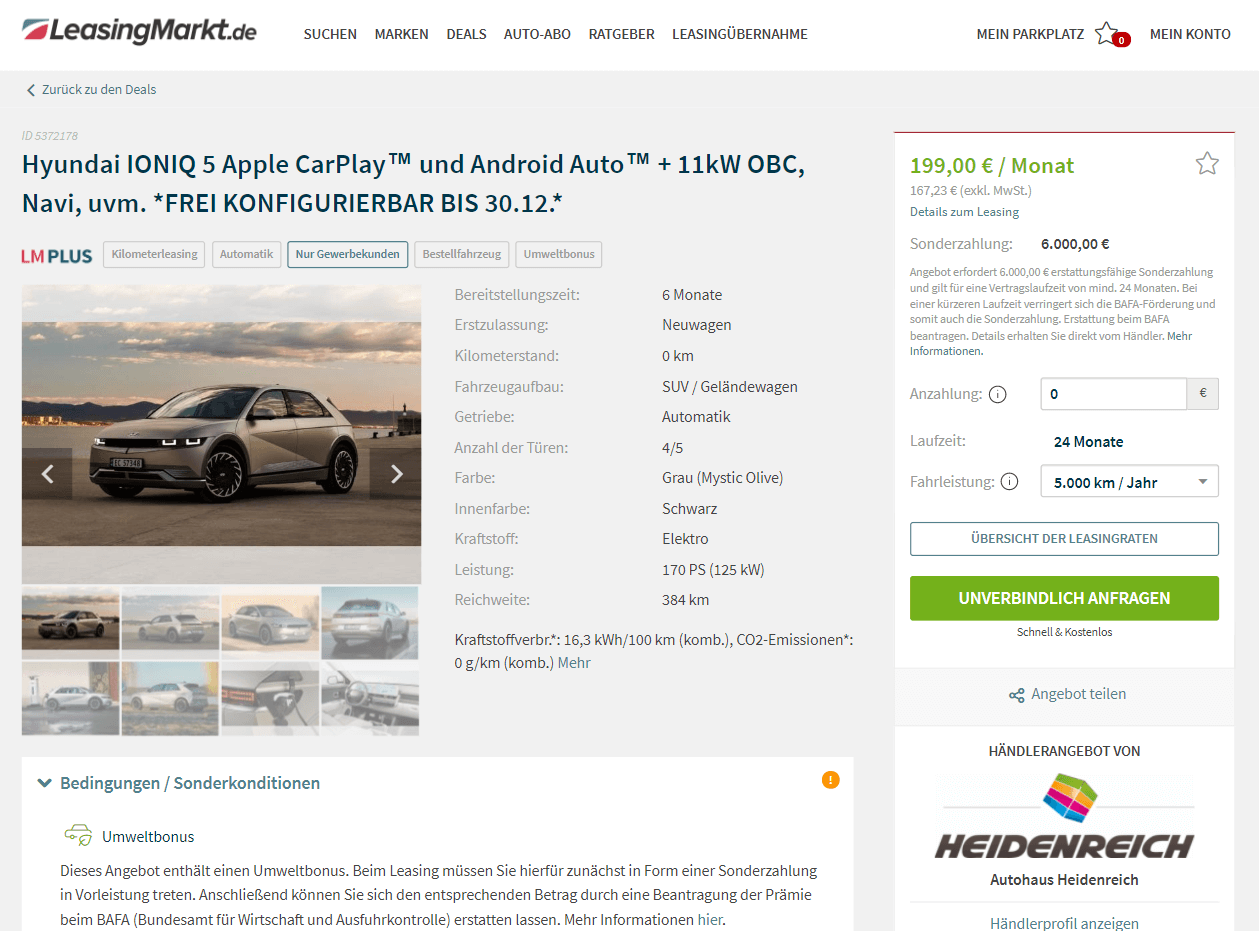This screenshot has width=1259, height=931.
Task: Click UNVERBINDLICH ANFRAGEN button
Action: (1064, 598)
